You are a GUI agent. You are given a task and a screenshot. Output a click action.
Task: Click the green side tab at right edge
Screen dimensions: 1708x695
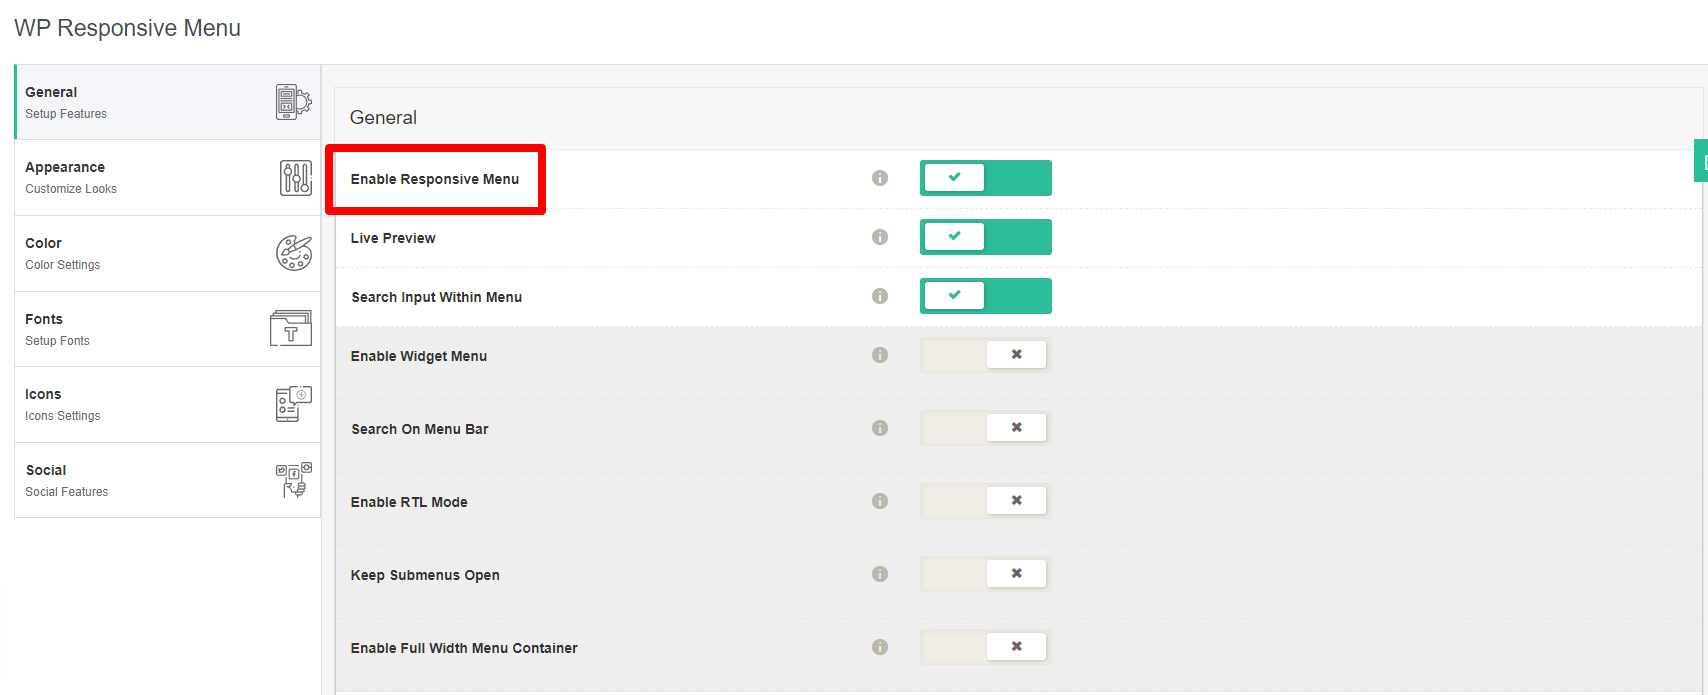point(1701,161)
